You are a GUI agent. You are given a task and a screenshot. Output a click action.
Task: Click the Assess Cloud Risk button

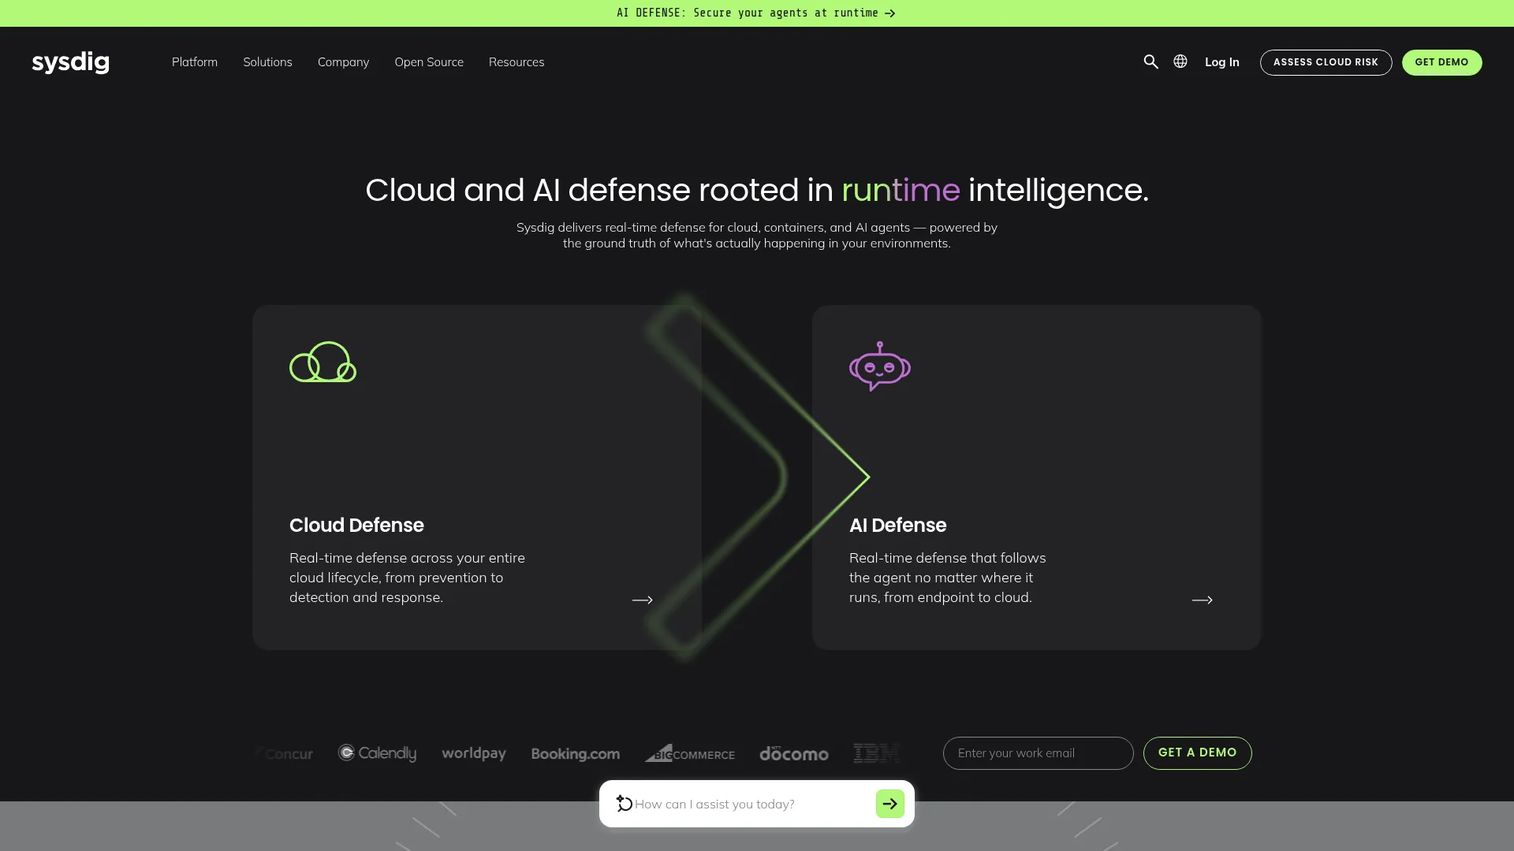point(1326,62)
